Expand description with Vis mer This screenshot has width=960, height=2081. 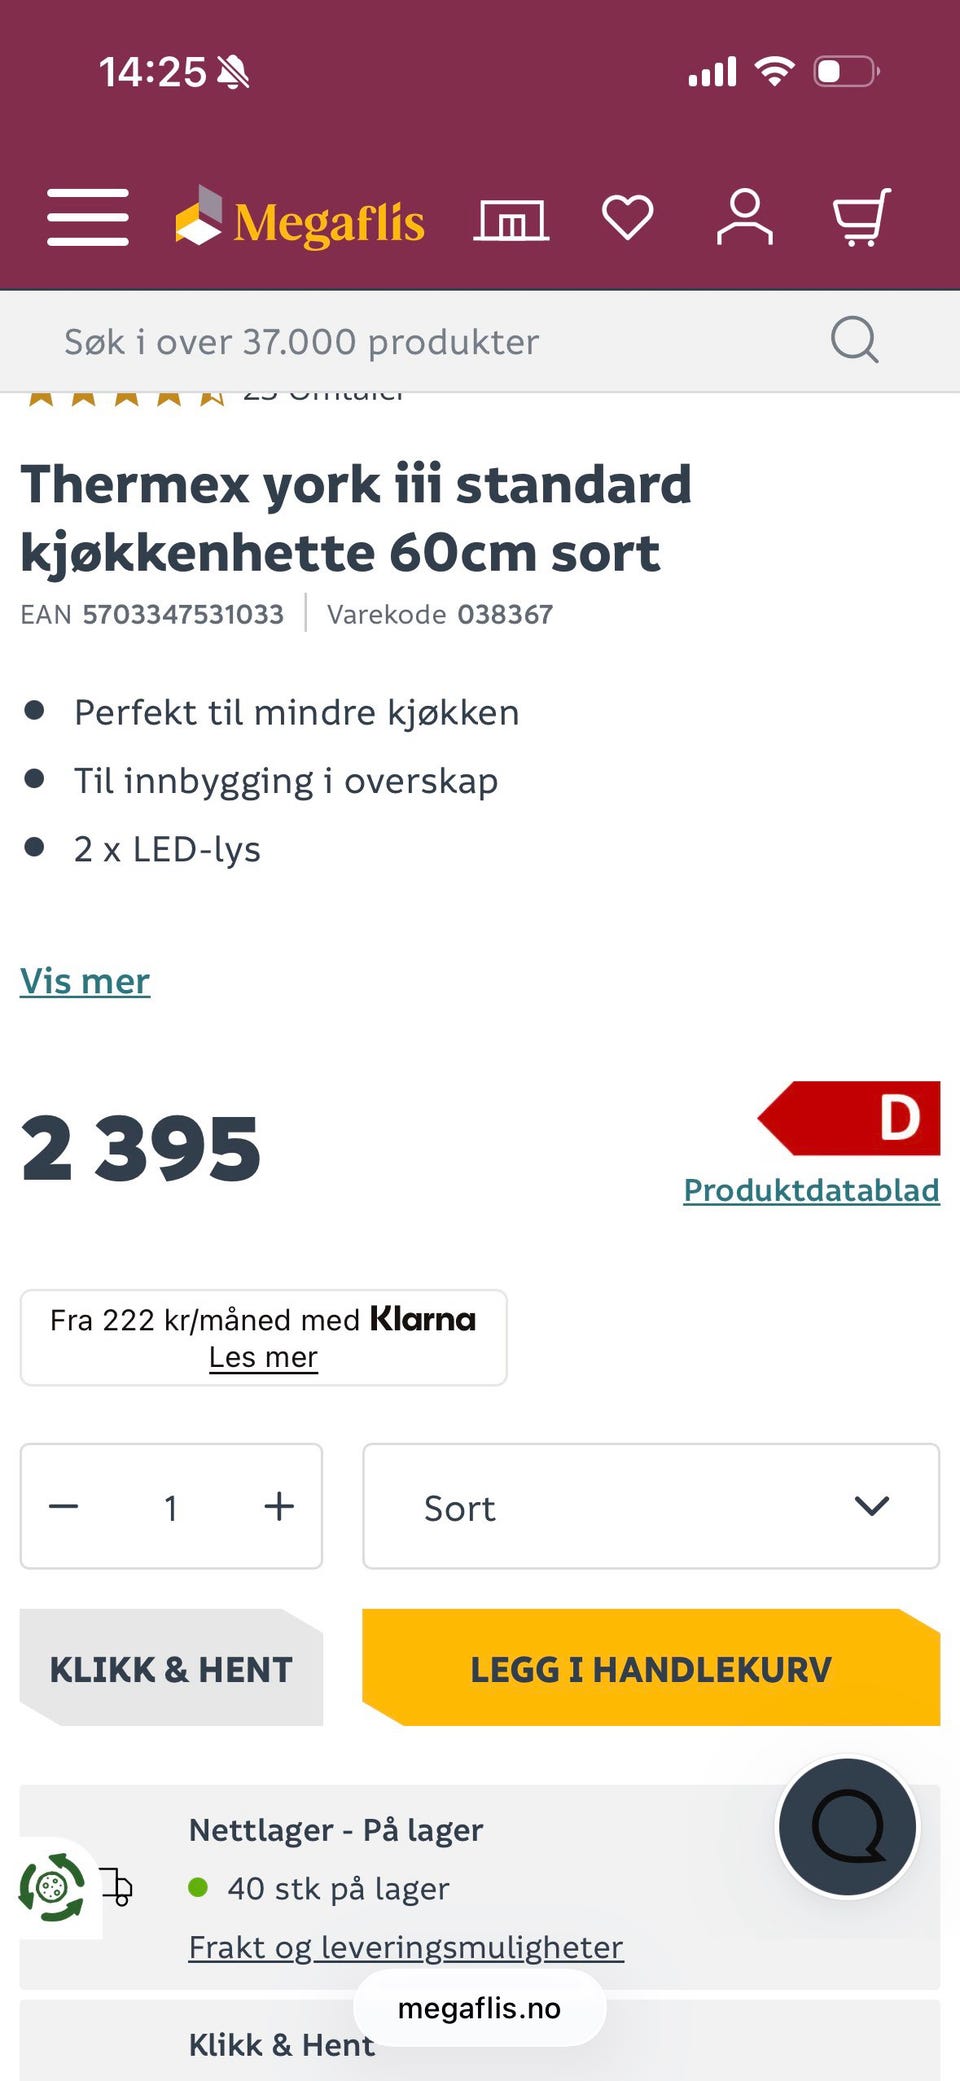click(85, 981)
